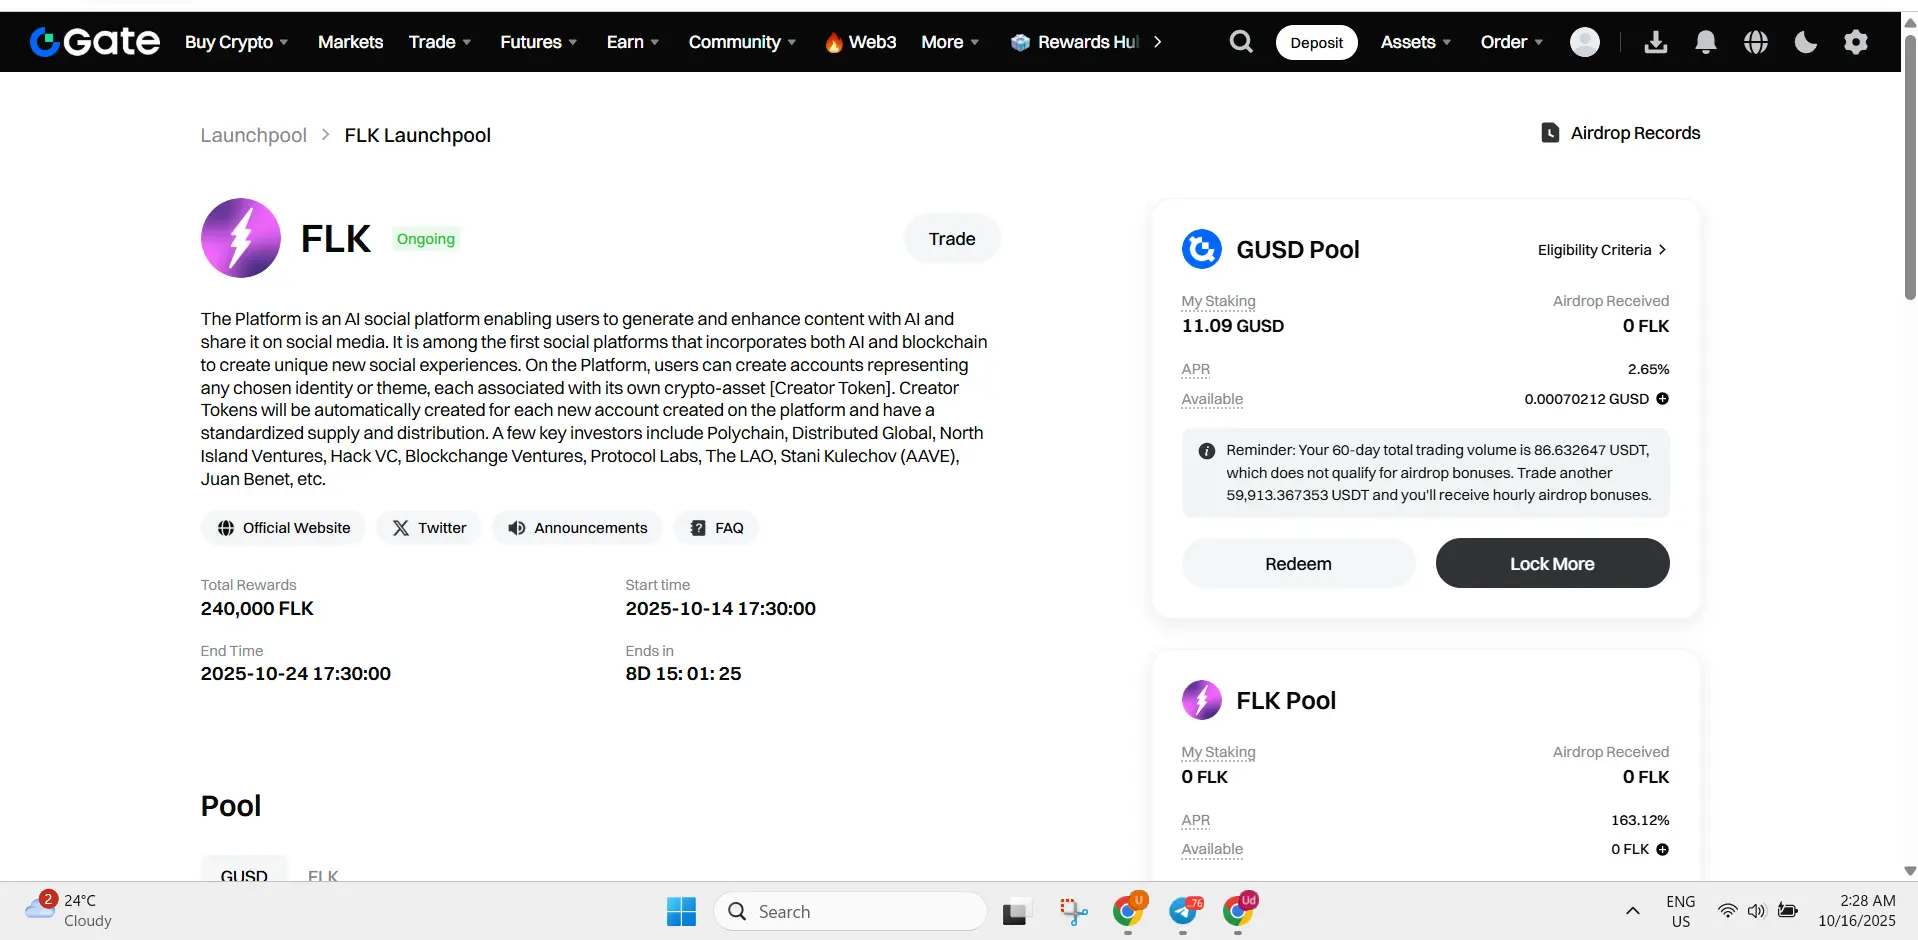Screen dimensions: 1918x940
Task: Open the Windows Start button
Action: (681, 911)
